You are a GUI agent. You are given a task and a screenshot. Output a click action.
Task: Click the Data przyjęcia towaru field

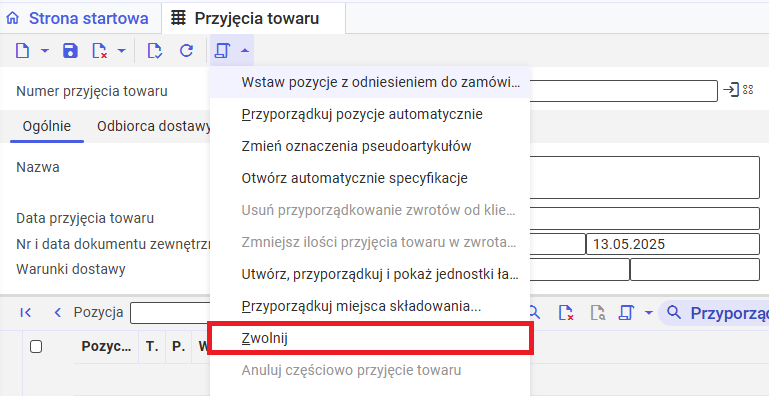(x=645, y=218)
